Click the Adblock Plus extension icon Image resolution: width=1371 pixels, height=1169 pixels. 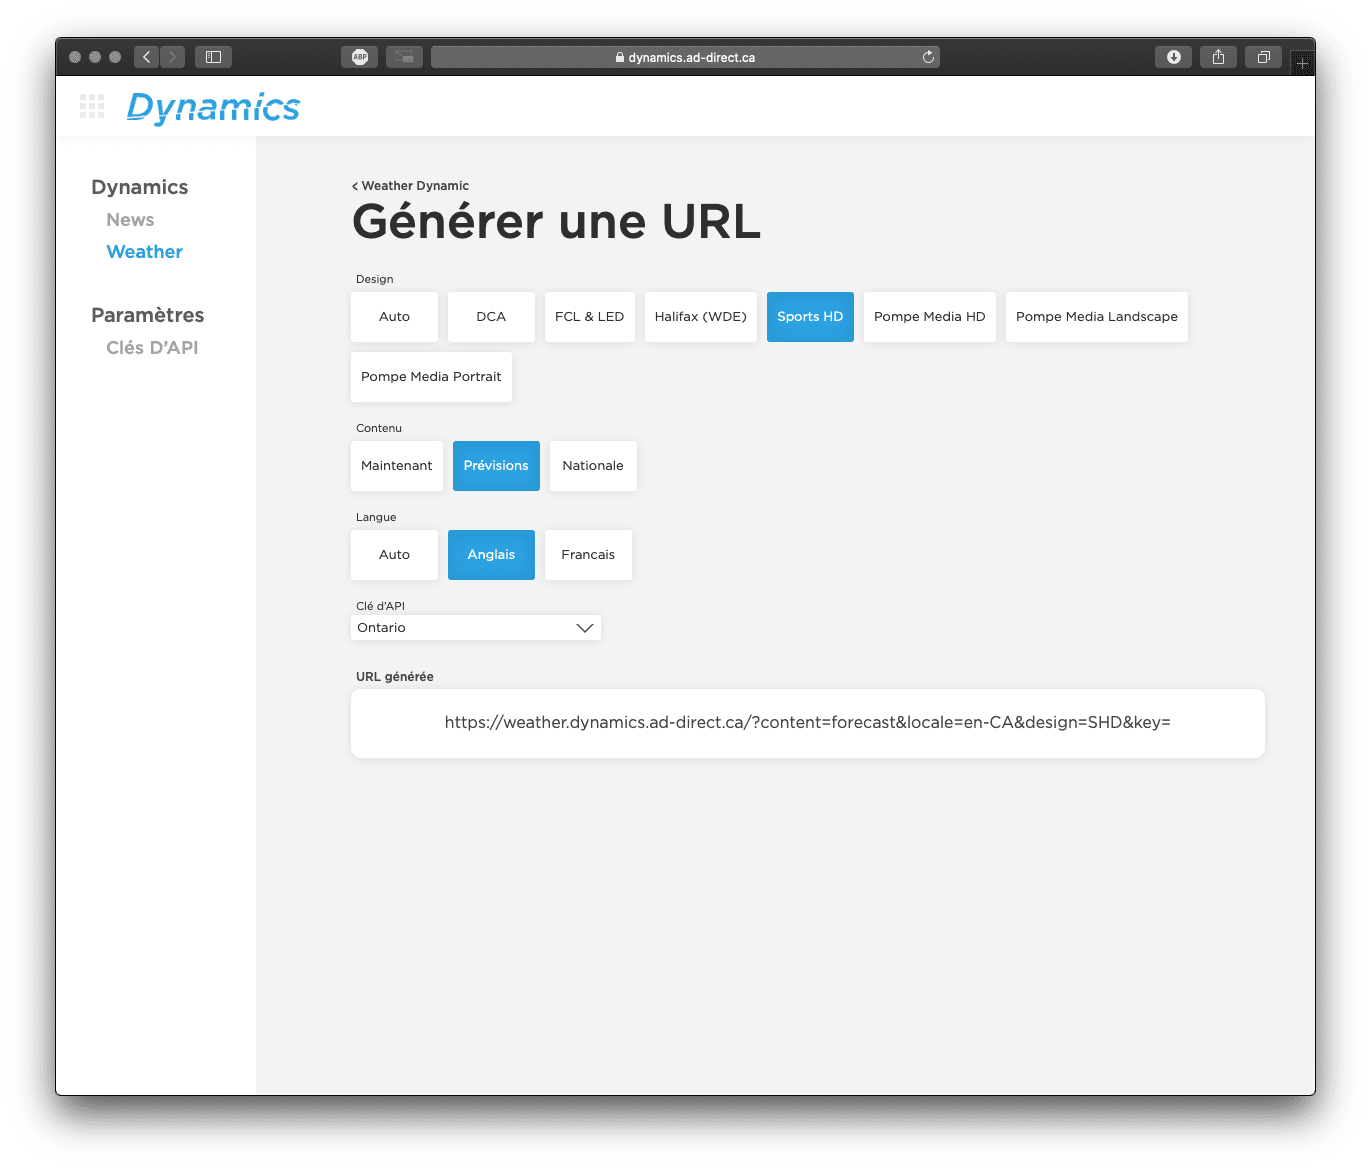[360, 57]
